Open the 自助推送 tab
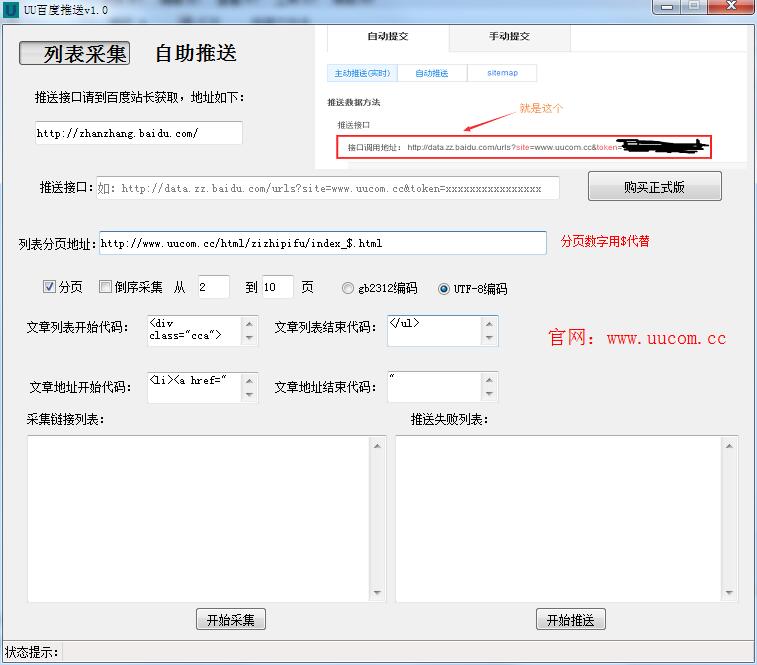 pos(196,54)
